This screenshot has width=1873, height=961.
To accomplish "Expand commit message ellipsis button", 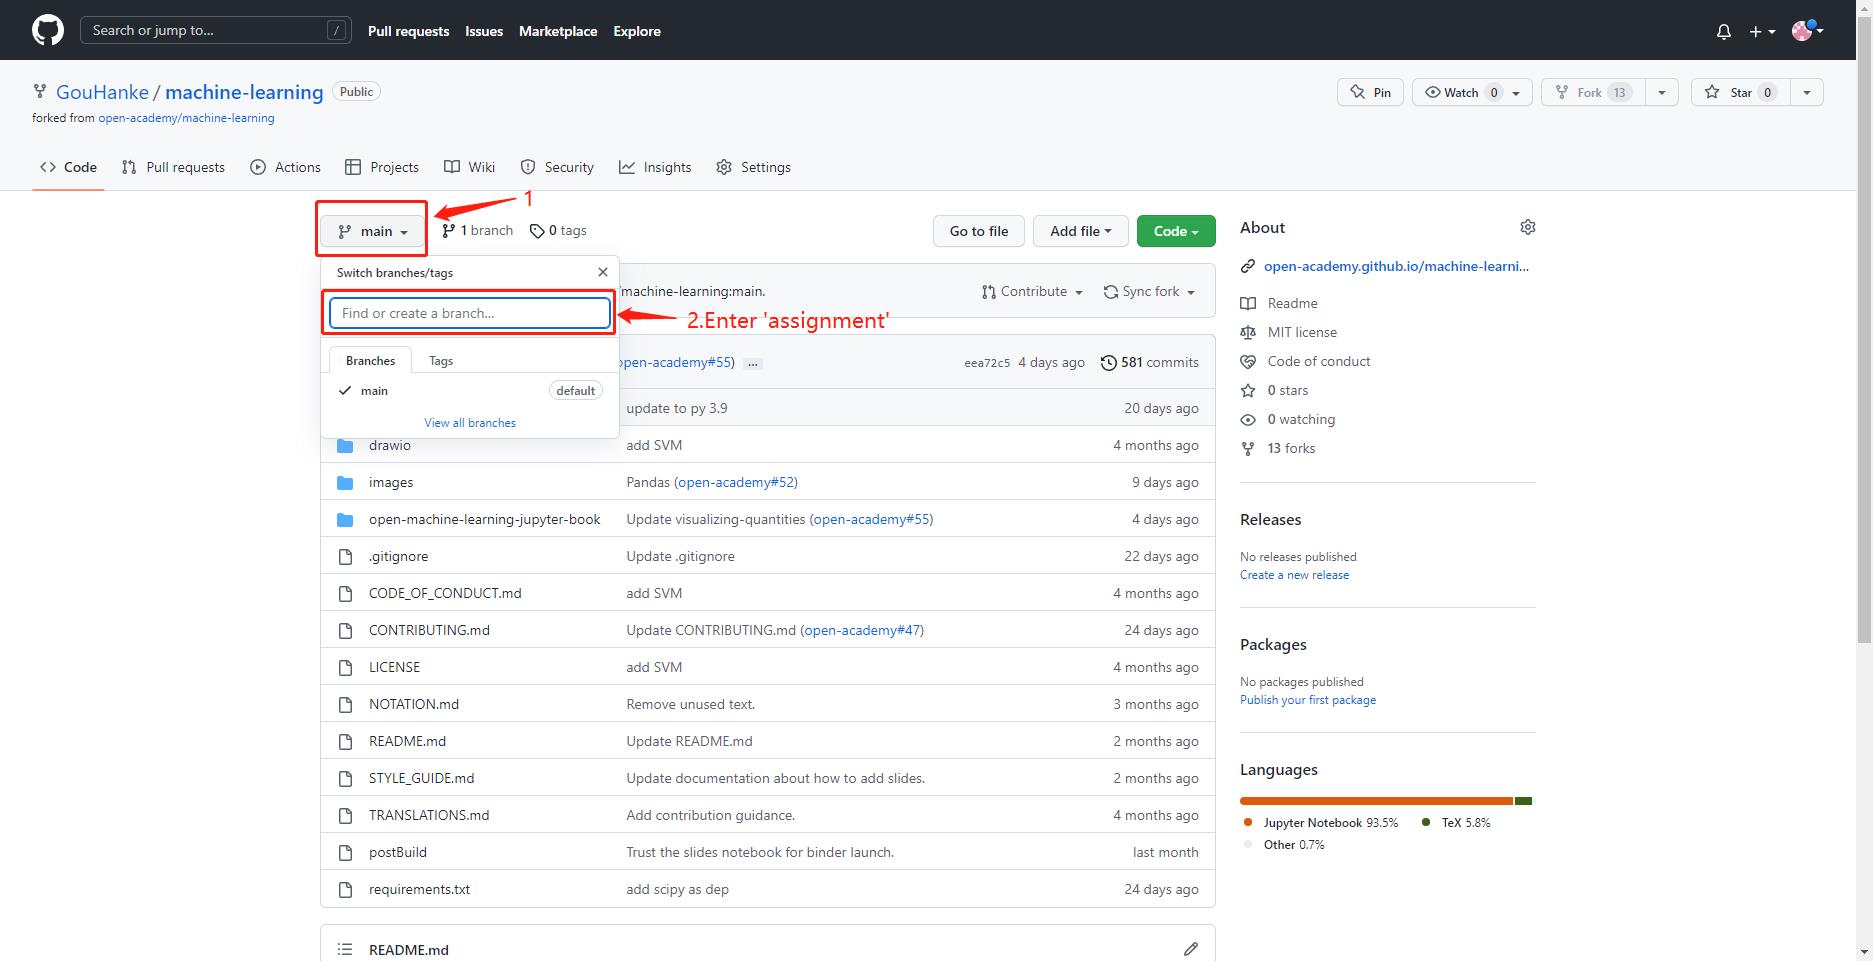I will pos(753,363).
